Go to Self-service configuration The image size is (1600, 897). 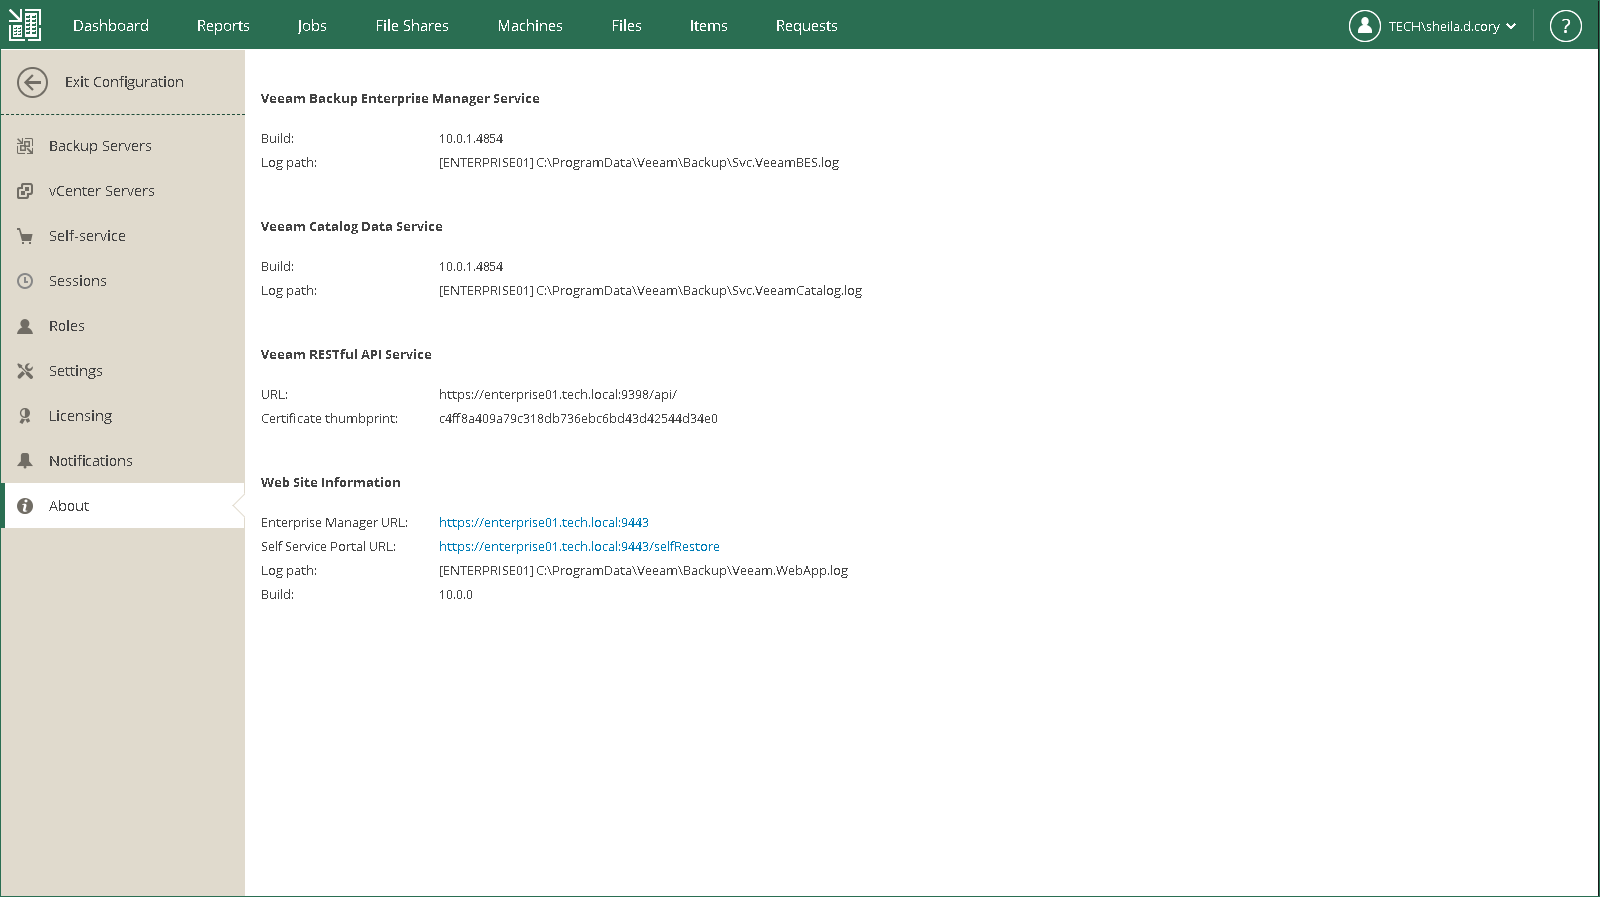pos(123,236)
